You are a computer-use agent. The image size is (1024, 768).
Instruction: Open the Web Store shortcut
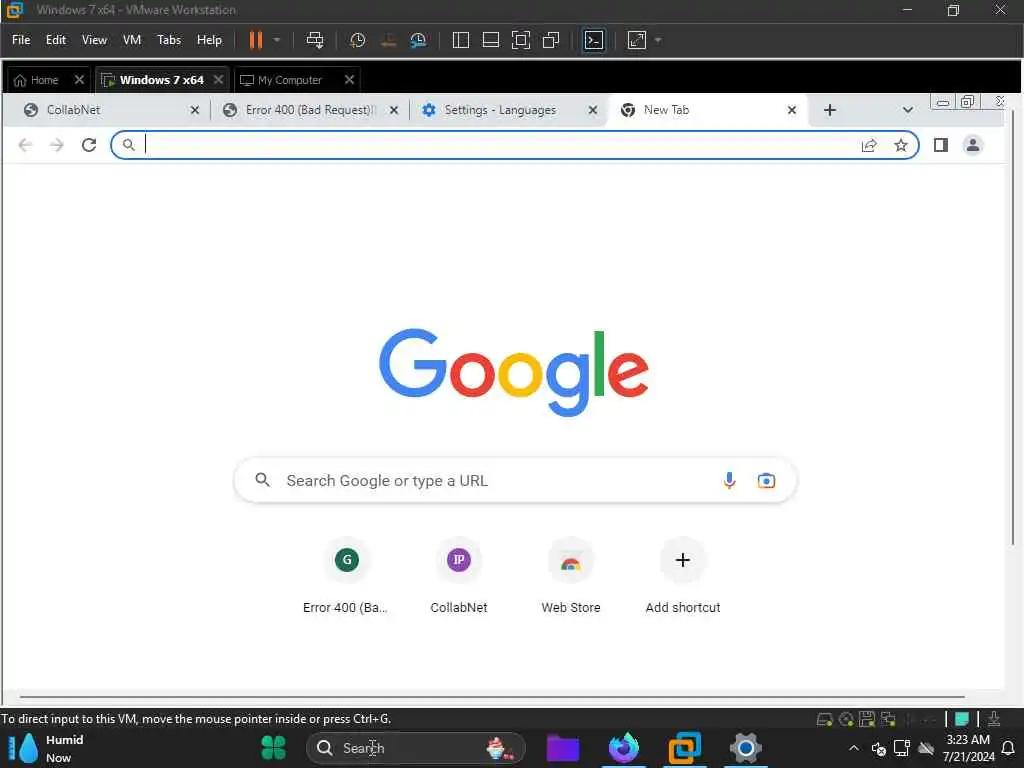[571, 577]
